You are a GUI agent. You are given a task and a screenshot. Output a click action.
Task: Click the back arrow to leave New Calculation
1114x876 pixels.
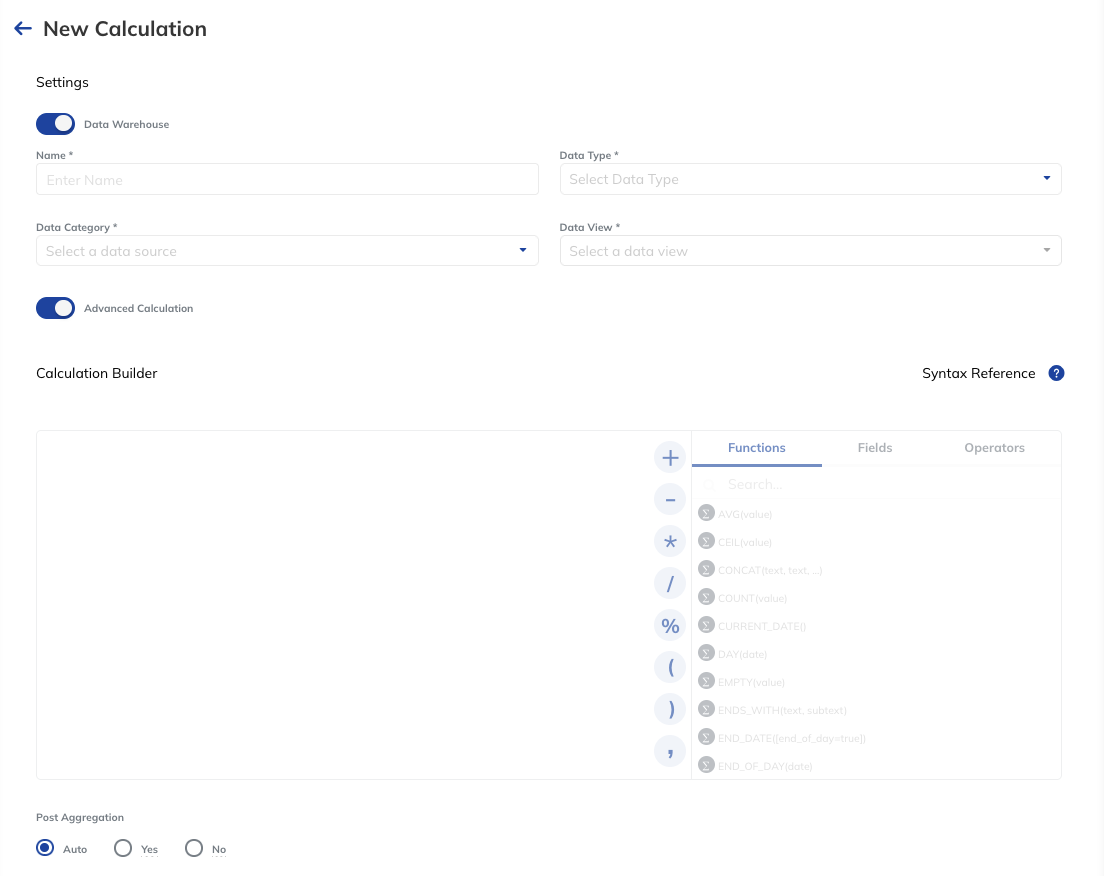pyautogui.click(x=22, y=28)
